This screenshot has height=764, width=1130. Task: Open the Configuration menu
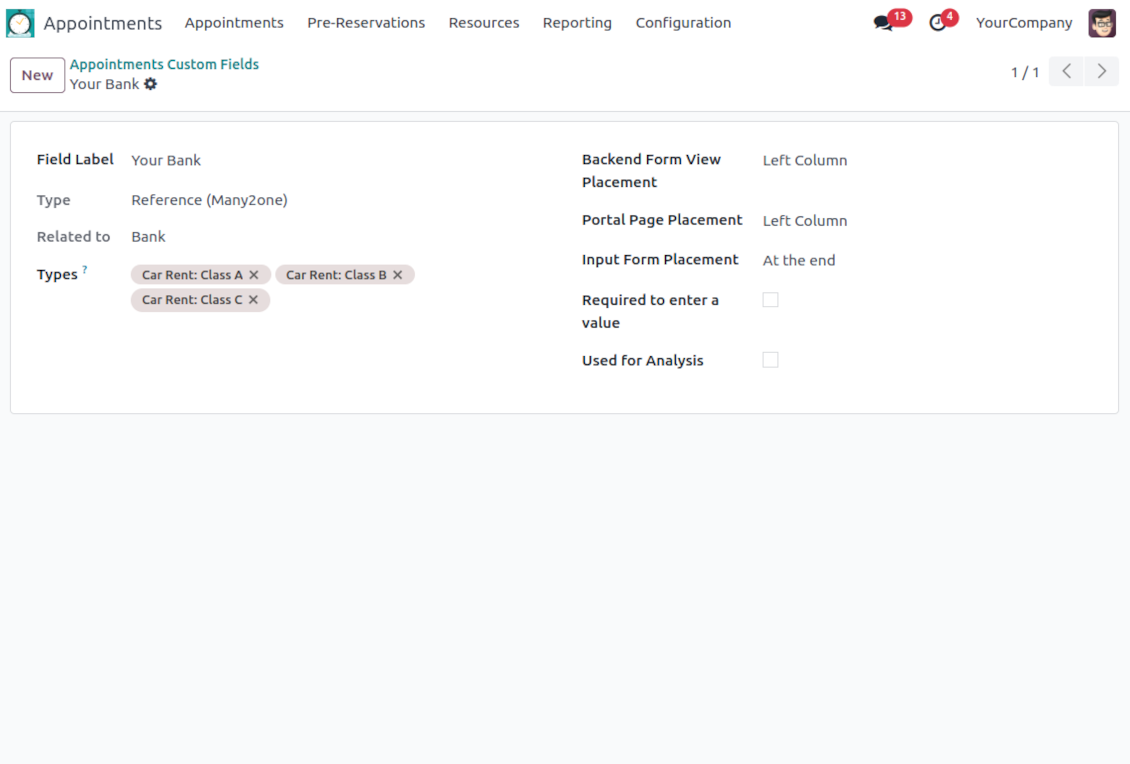point(683,23)
